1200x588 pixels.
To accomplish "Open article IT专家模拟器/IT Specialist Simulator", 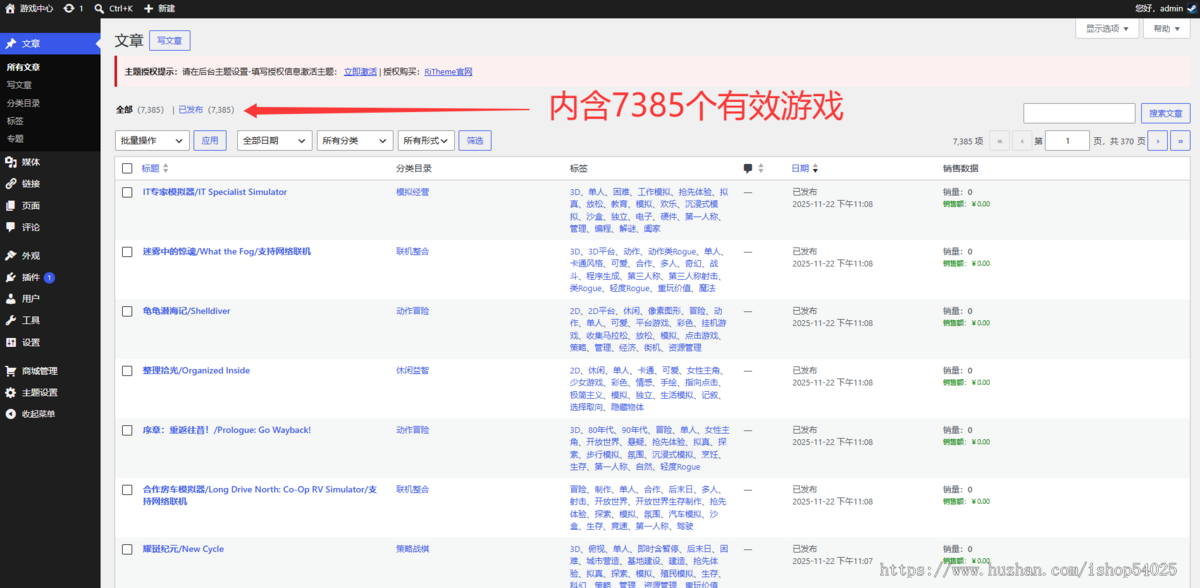I will [215, 192].
